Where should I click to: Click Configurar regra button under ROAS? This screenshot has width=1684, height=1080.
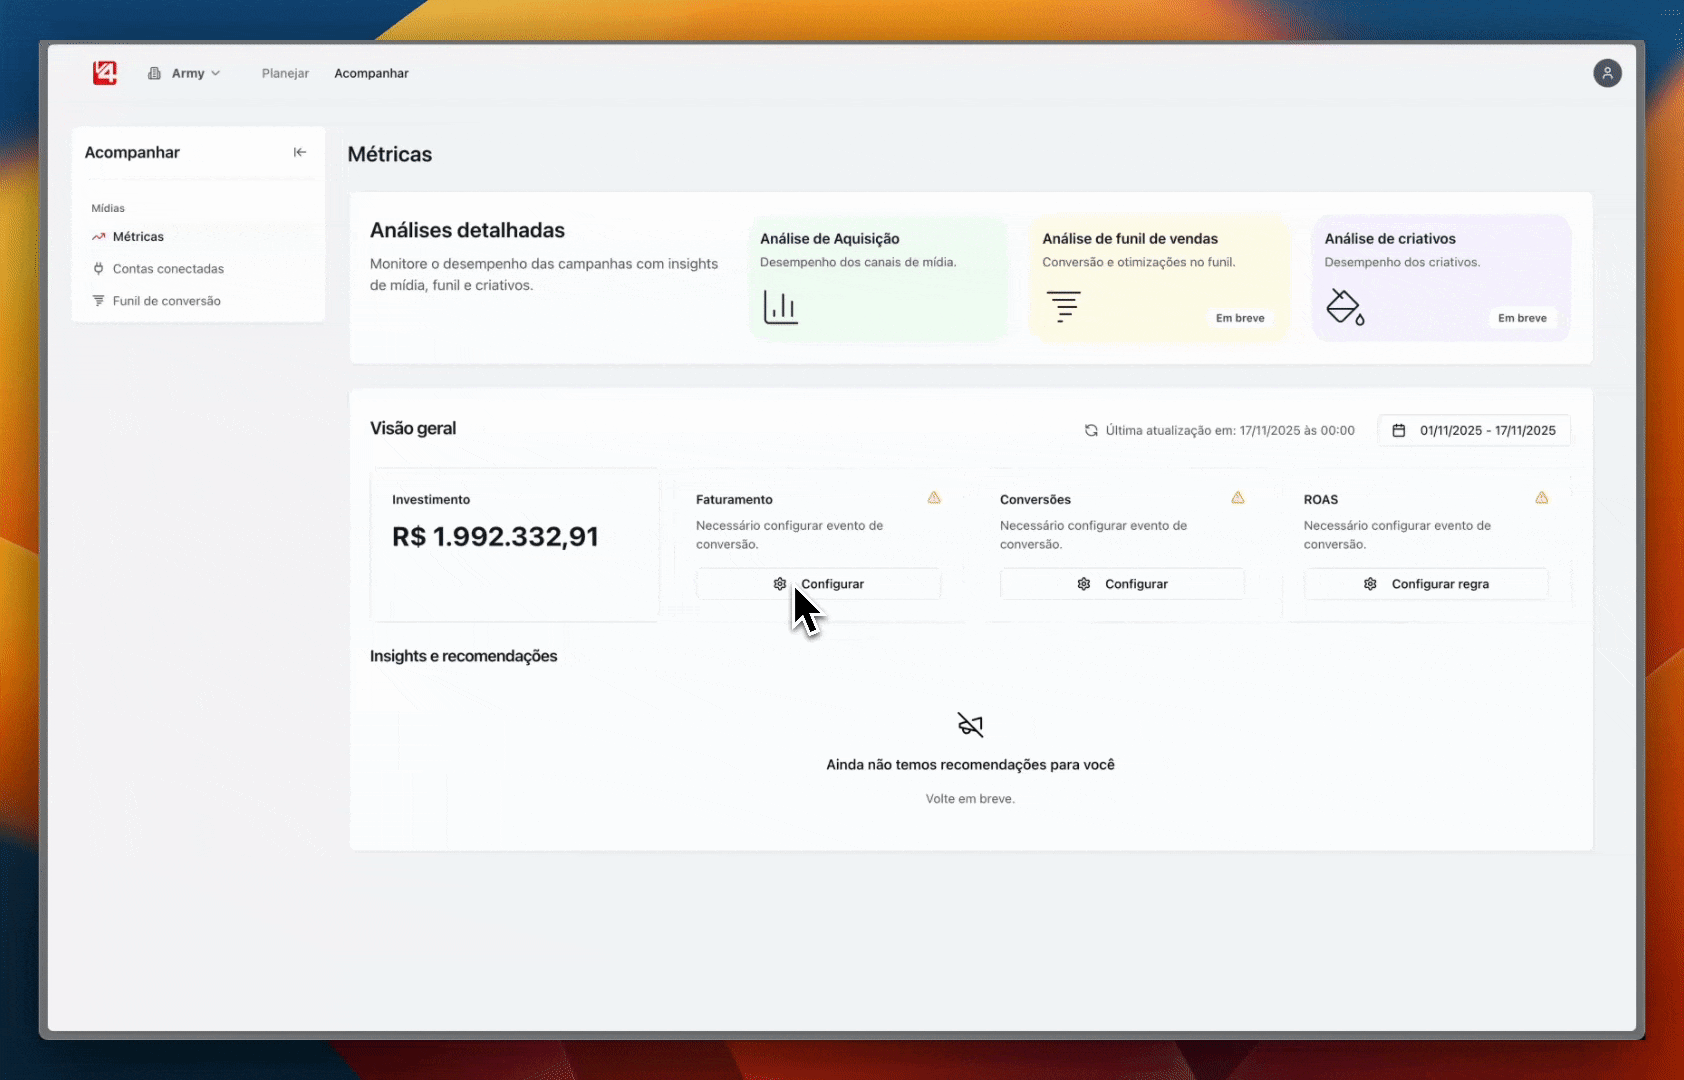(x=1426, y=584)
